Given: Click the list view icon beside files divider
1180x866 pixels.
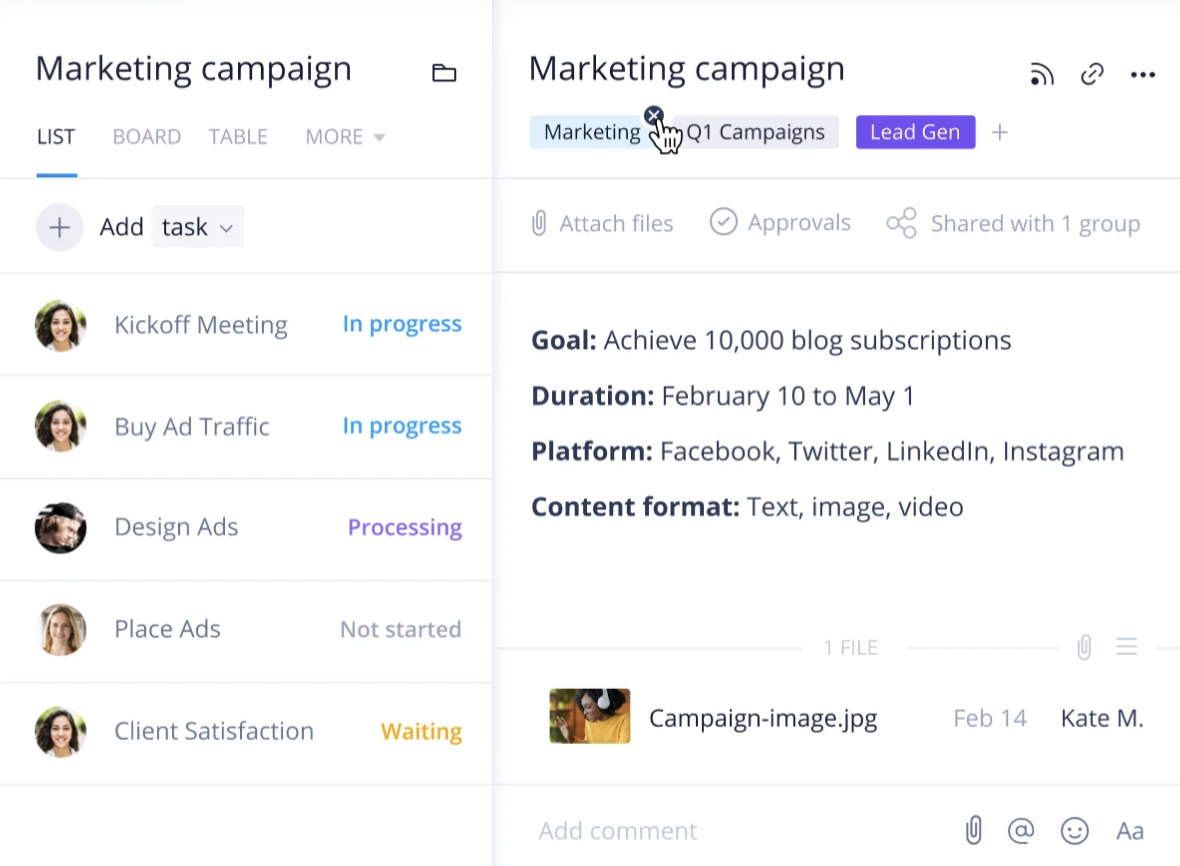Looking at the screenshot, I should pos(1127,648).
